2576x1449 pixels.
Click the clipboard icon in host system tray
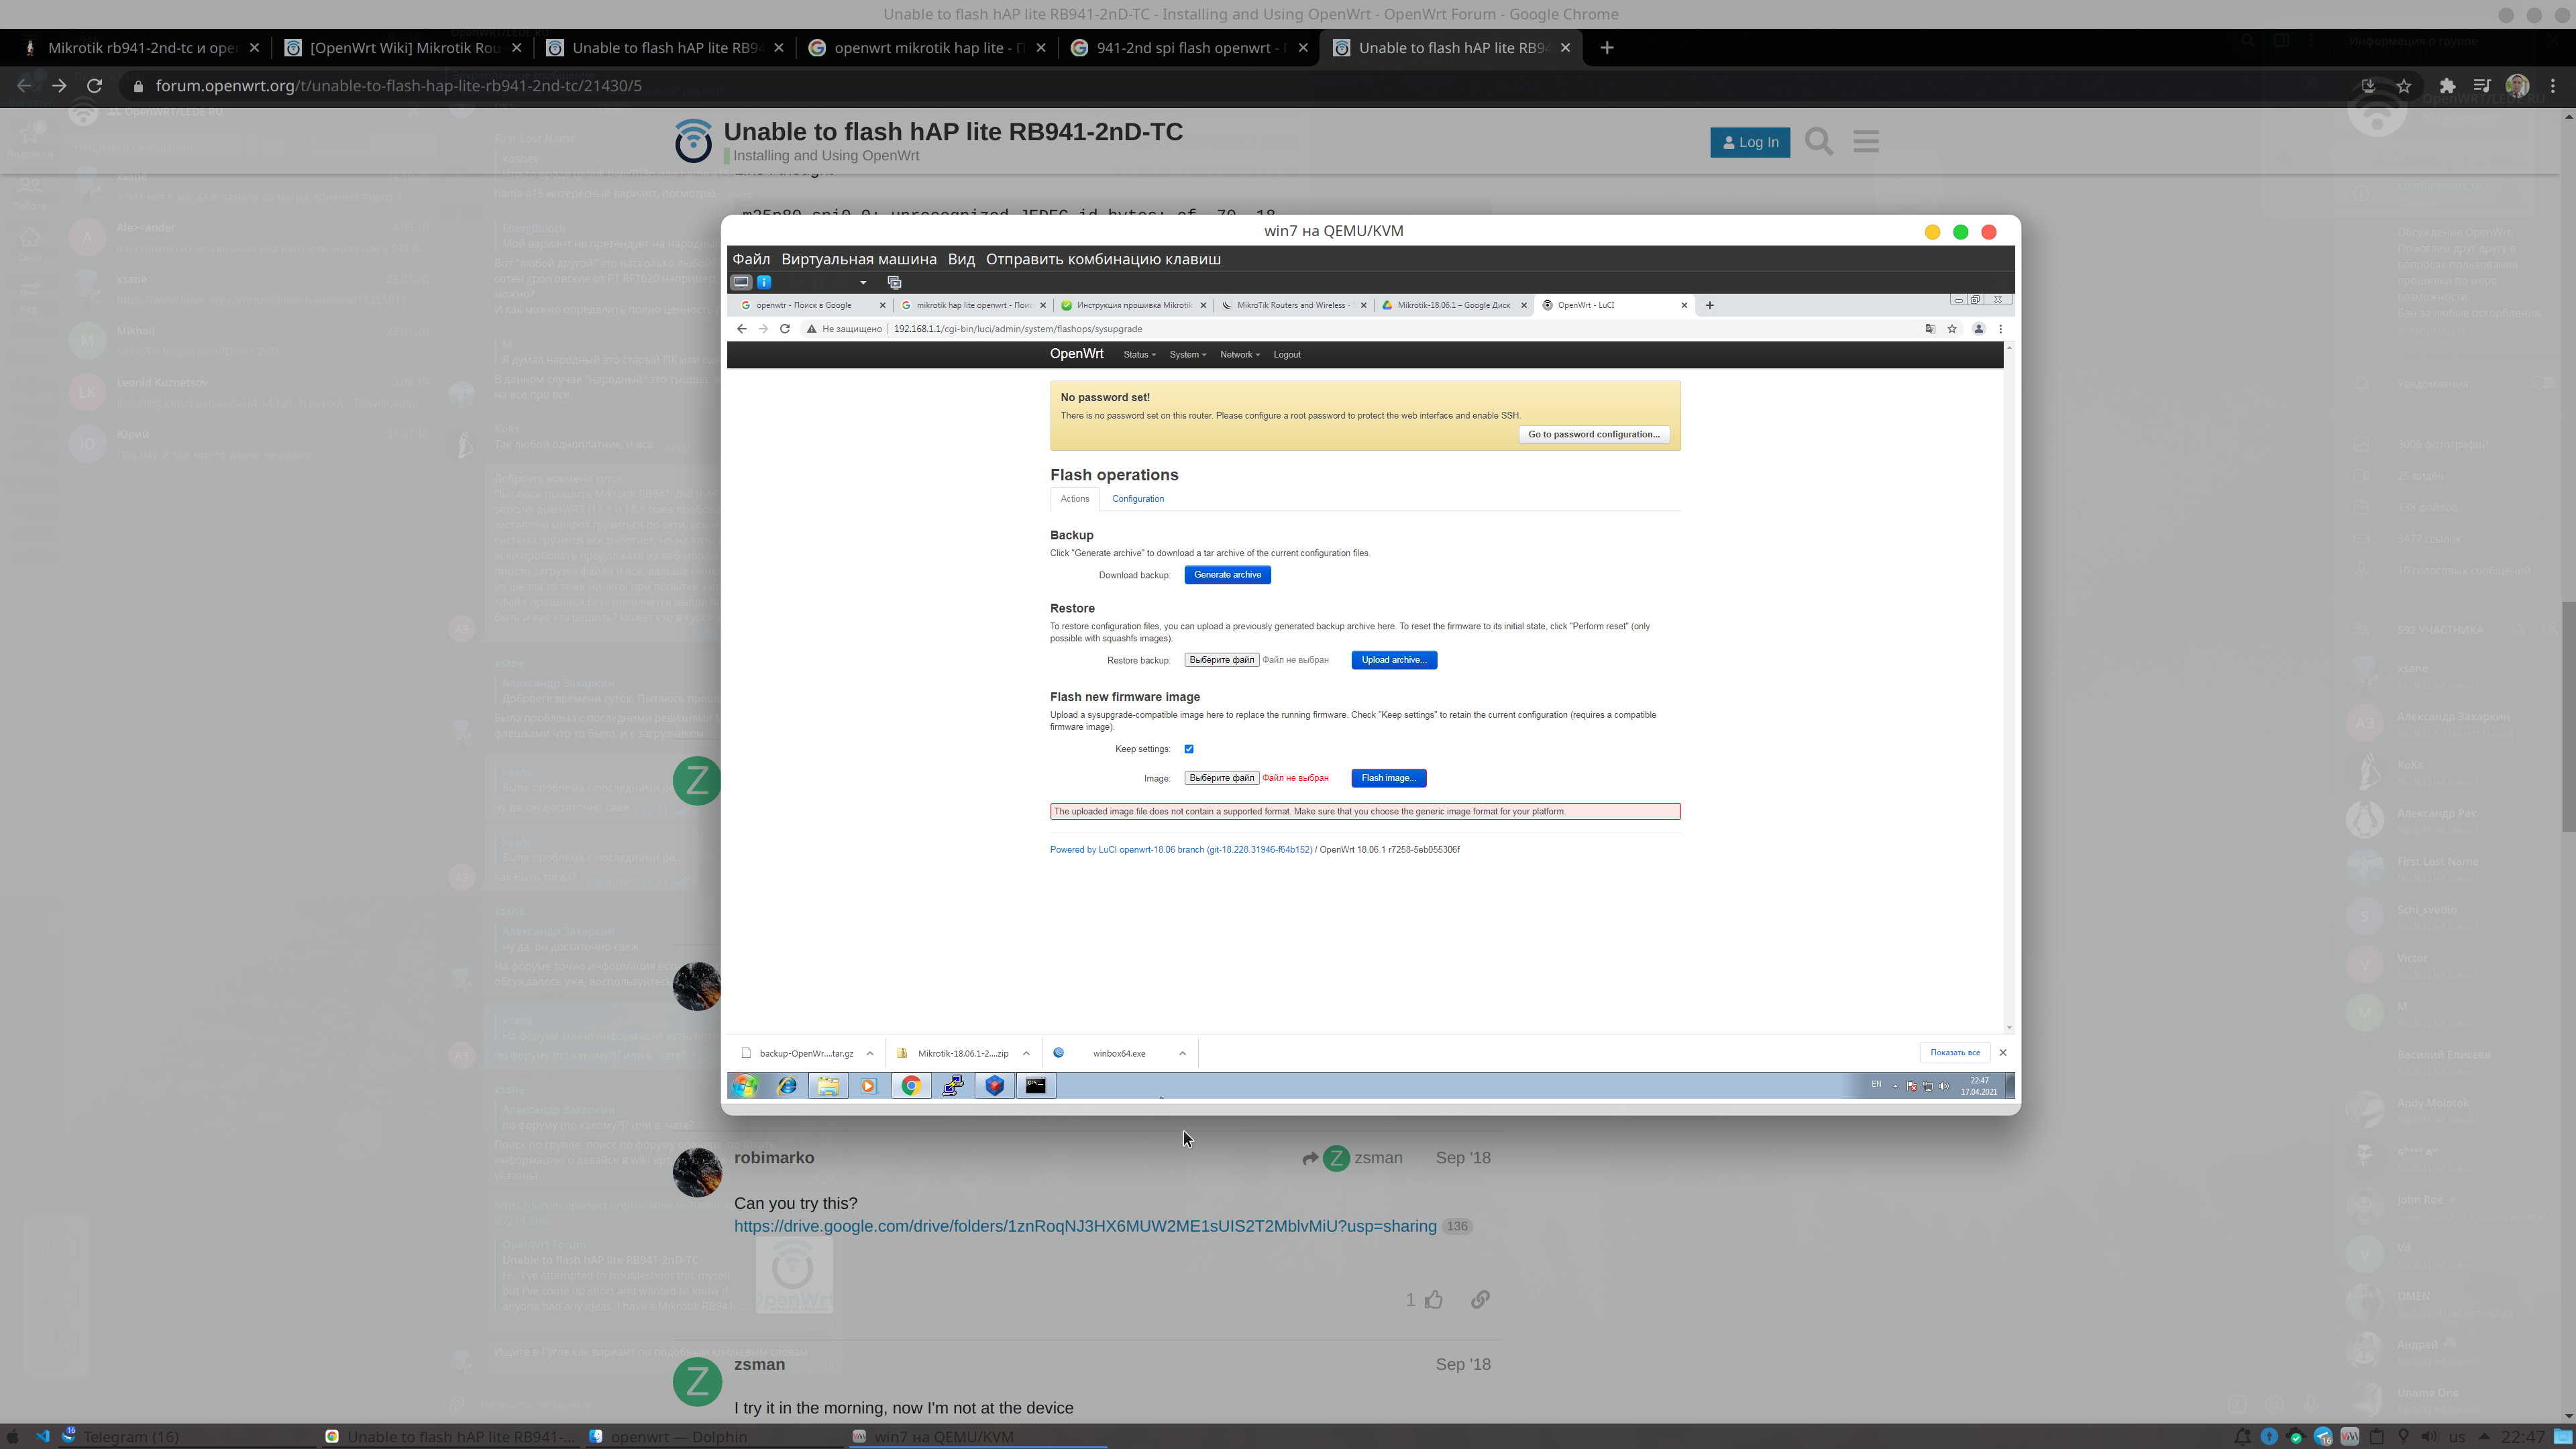[2377, 1437]
